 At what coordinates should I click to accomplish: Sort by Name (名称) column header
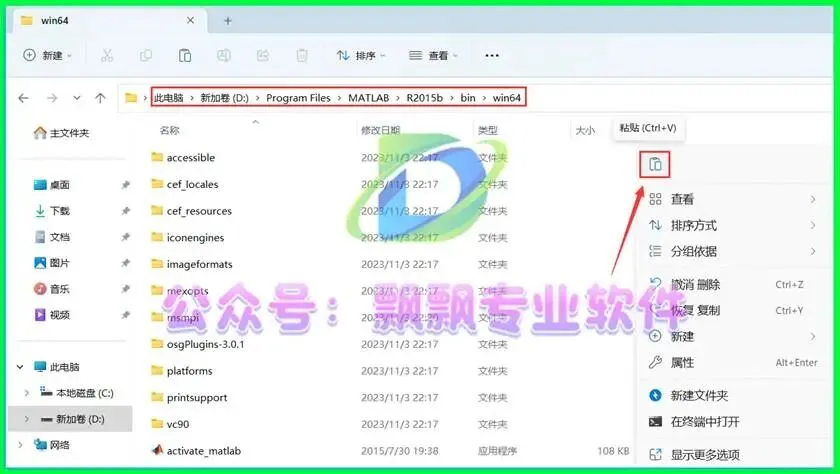[x=170, y=130]
